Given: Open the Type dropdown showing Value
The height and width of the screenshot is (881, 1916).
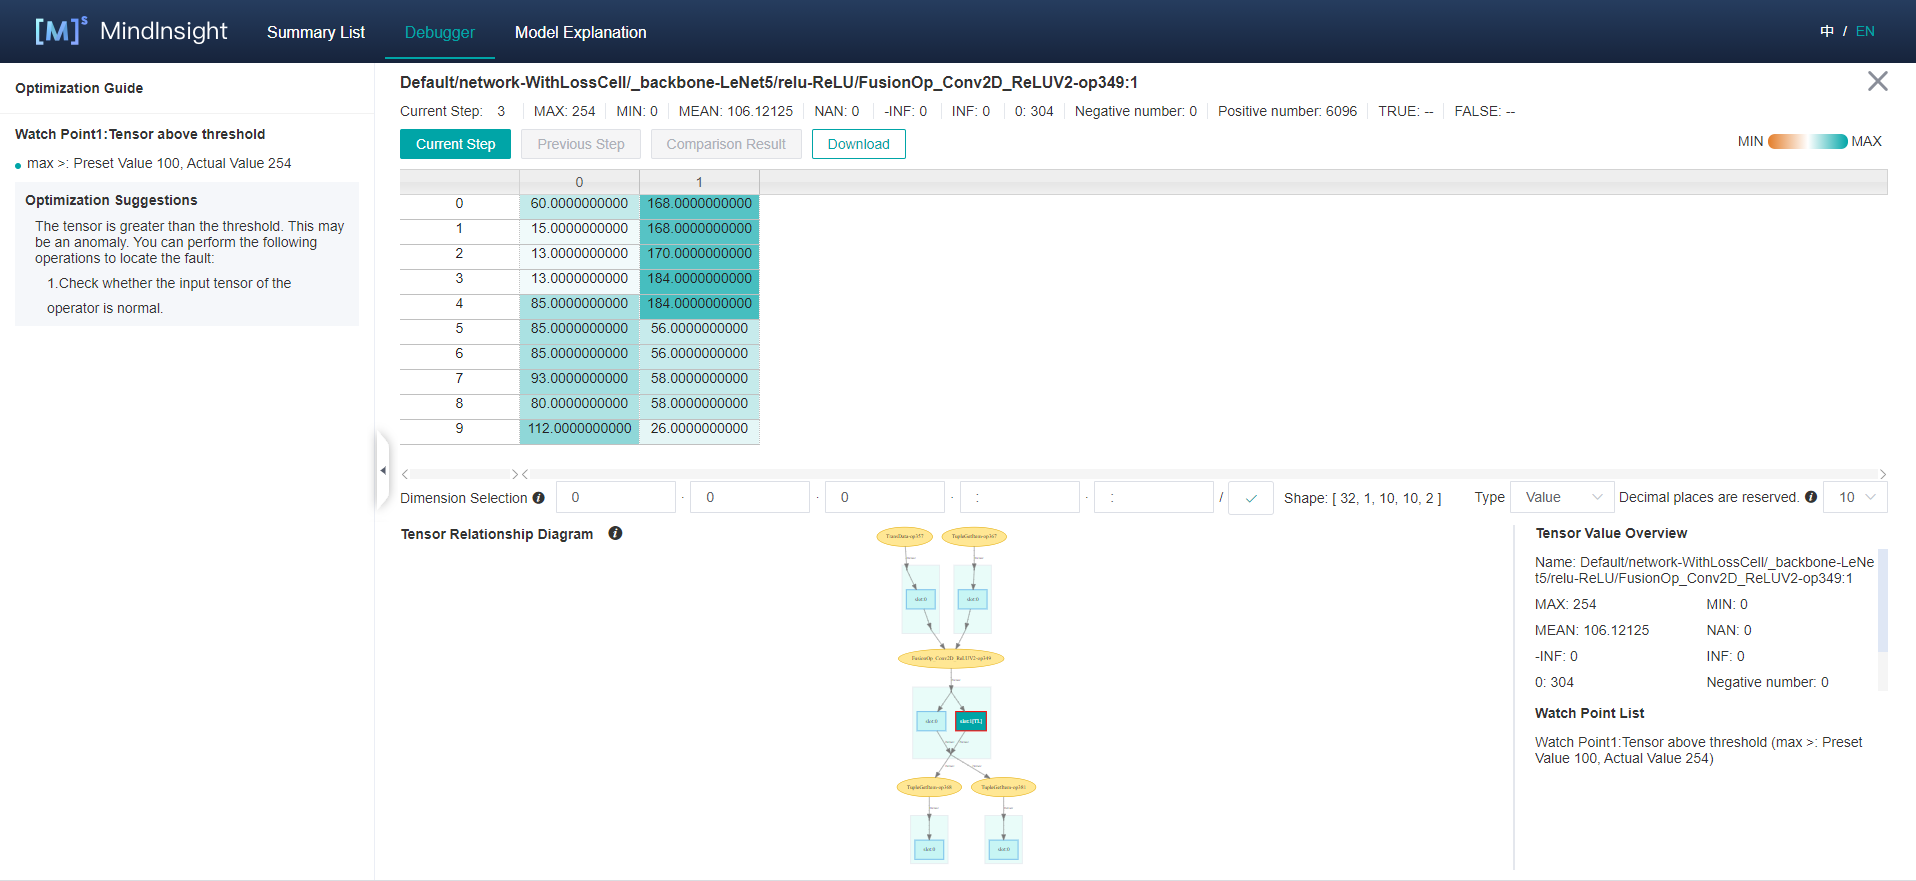Looking at the screenshot, I should [x=1561, y=497].
